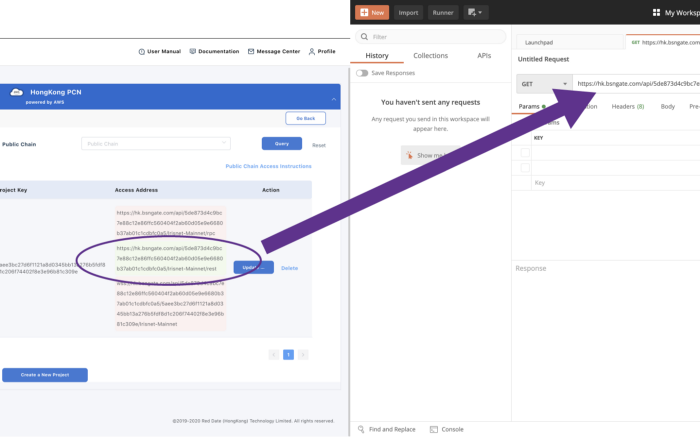This screenshot has width=700, height=437.
Task: Collapse the HongKong PCN panel chevron
Action: [333, 99]
